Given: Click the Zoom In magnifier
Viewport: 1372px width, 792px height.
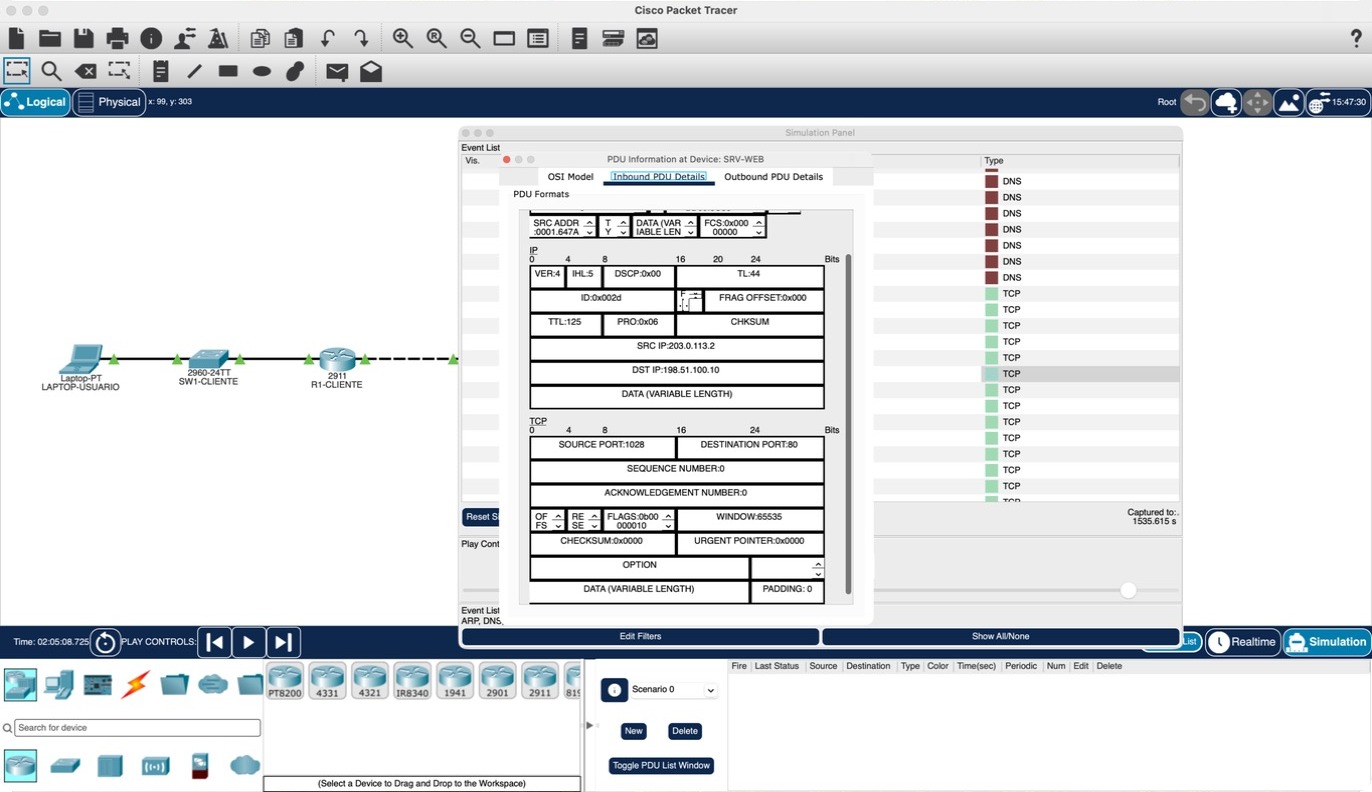Looking at the screenshot, I should [403, 38].
